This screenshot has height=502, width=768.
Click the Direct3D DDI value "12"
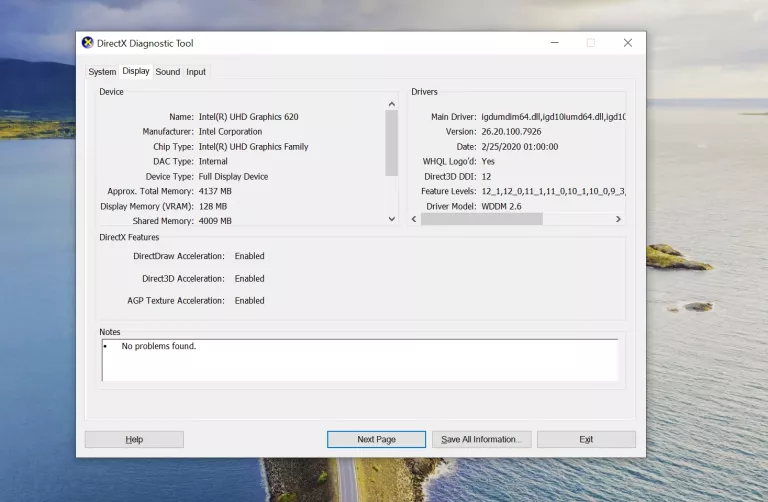point(486,176)
